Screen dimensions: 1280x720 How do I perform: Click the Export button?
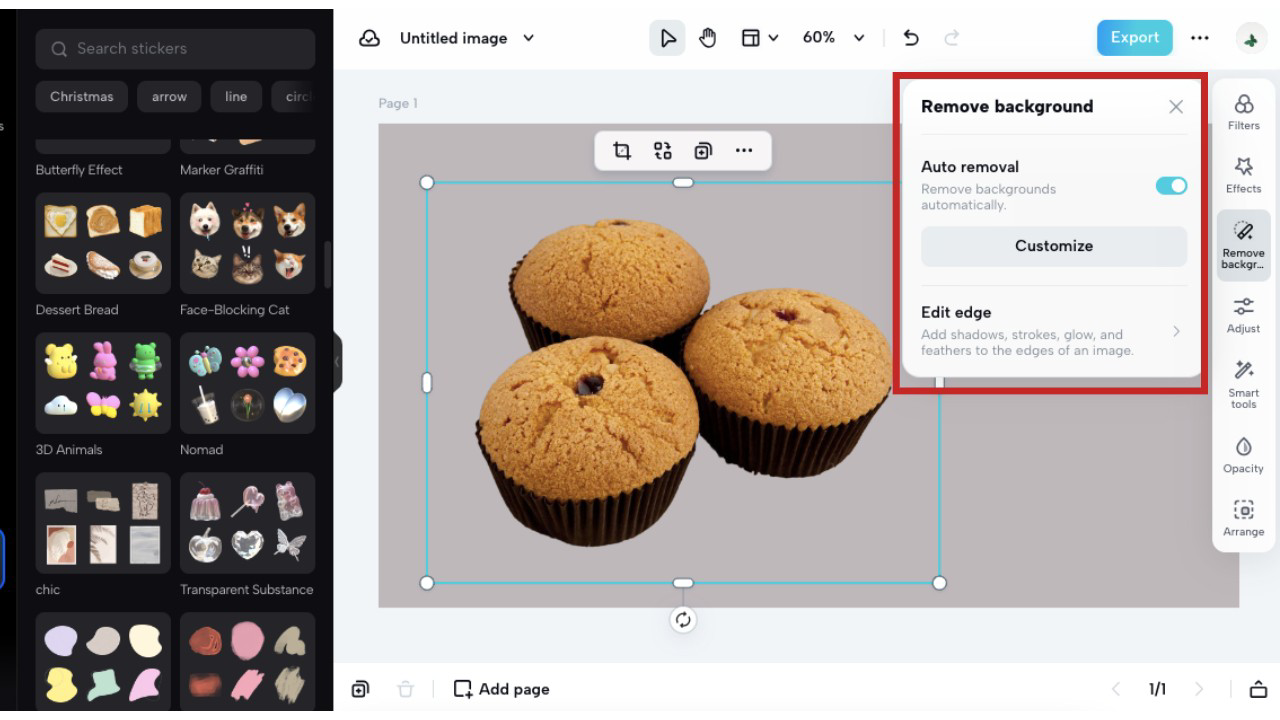coord(1135,38)
